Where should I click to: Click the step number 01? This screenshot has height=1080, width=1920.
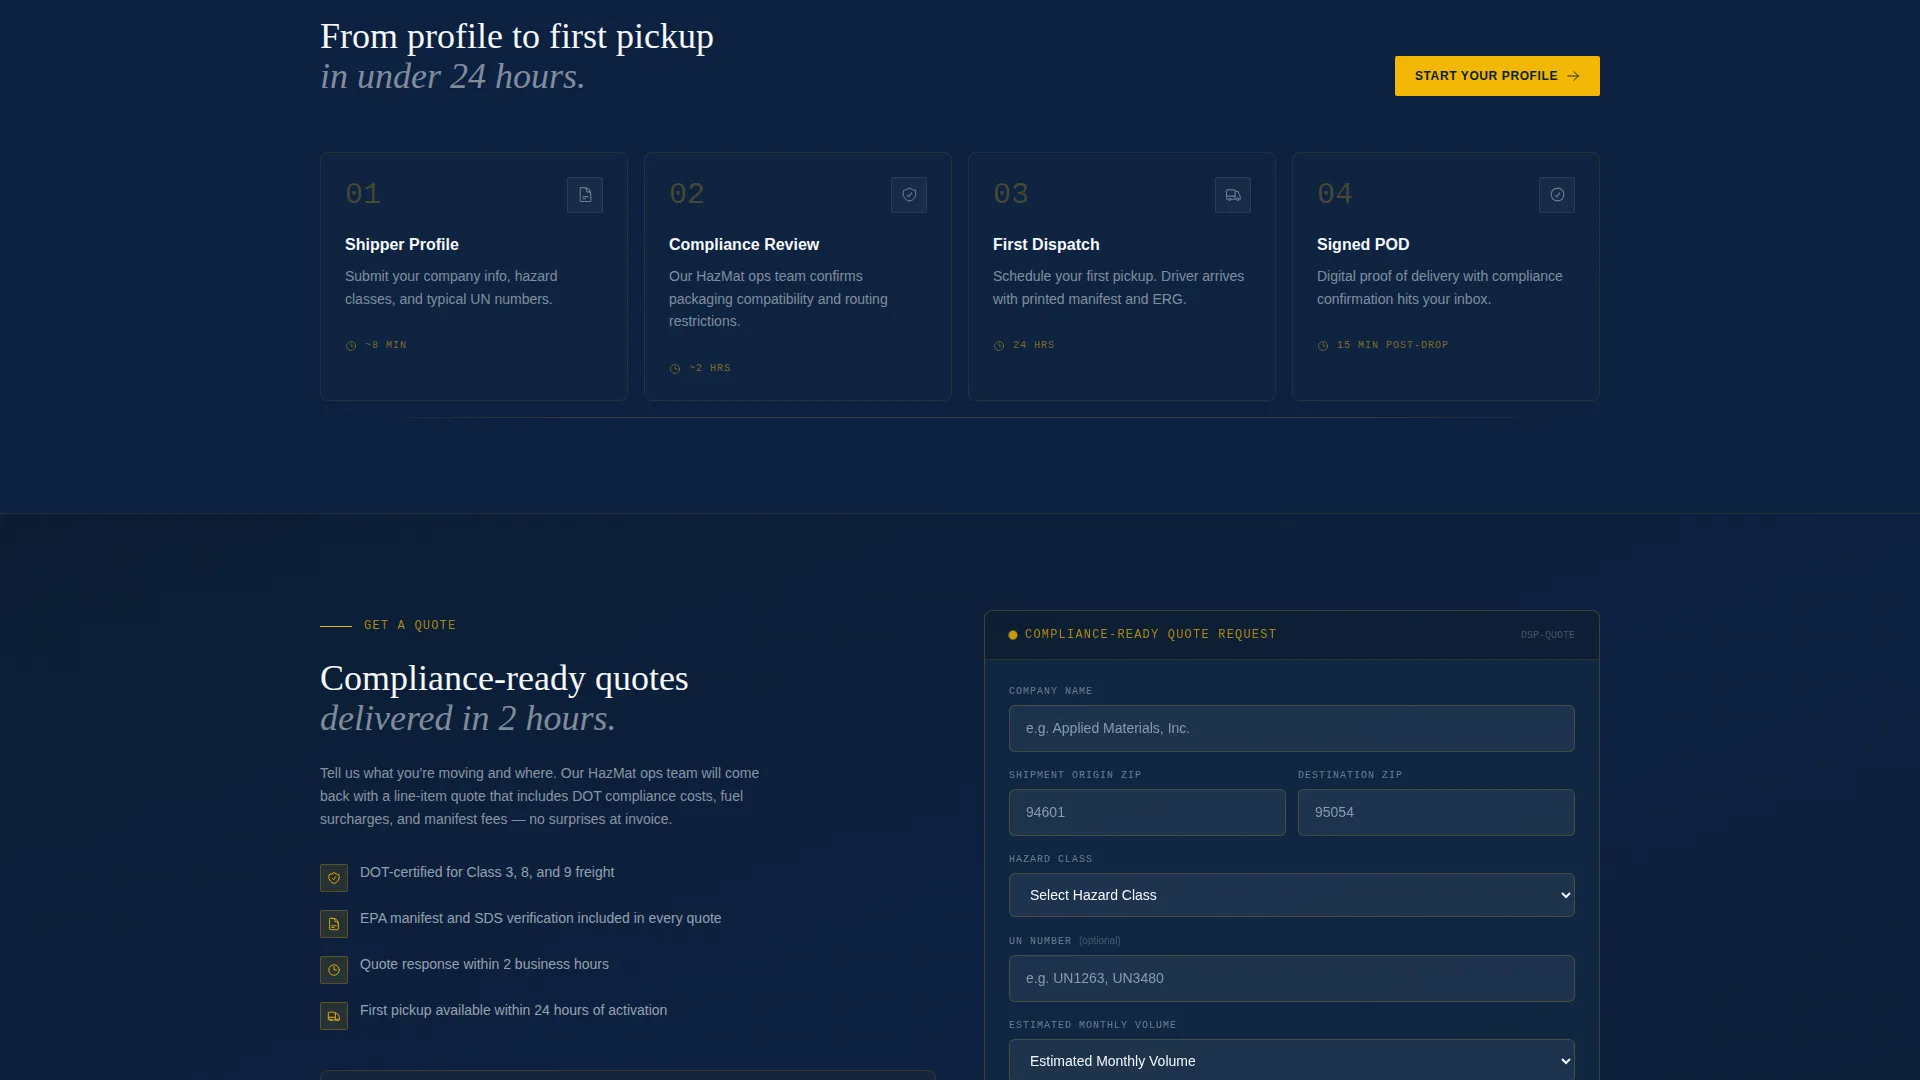click(x=363, y=194)
